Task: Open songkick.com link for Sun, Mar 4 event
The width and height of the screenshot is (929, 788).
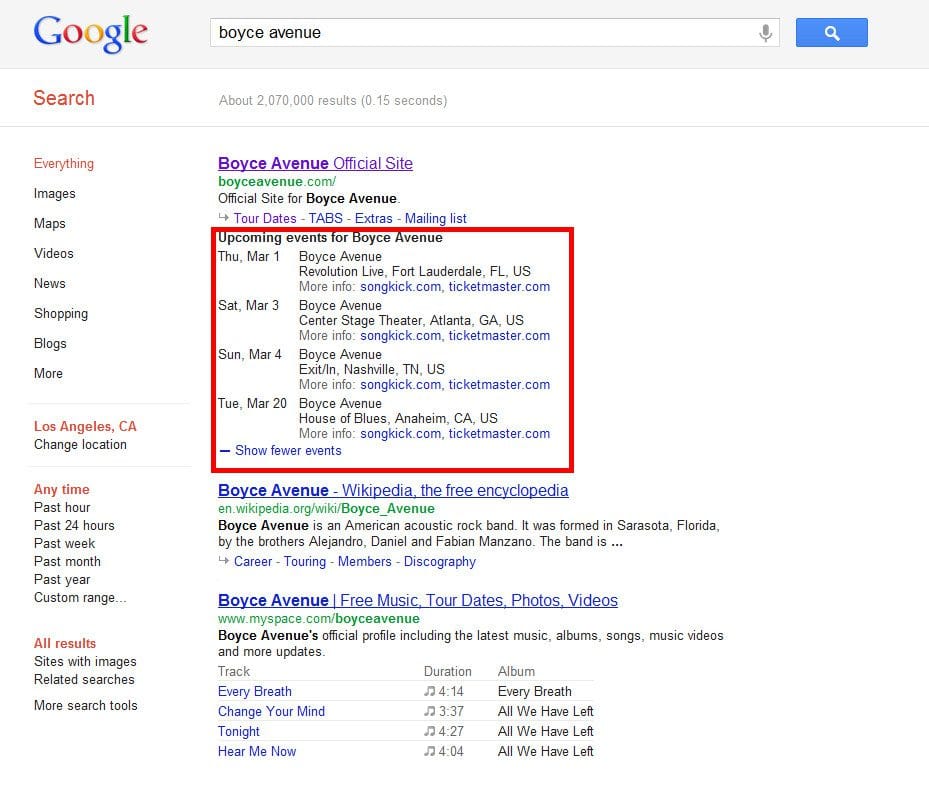Action: 401,385
